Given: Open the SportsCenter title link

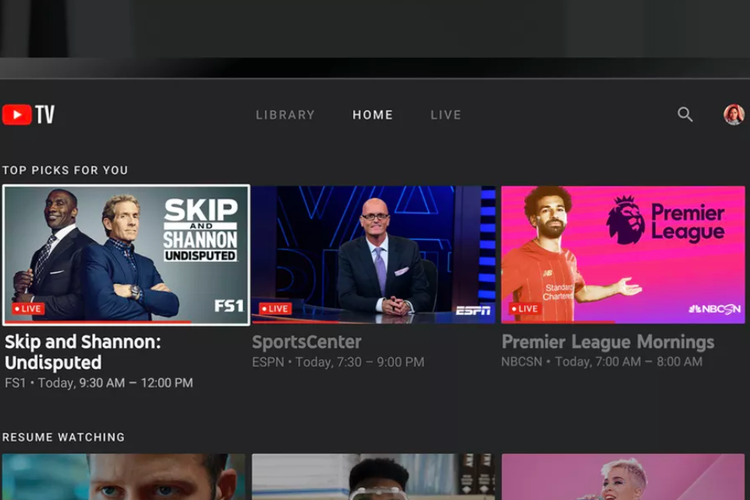Looking at the screenshot, I should tap(307, 342).
